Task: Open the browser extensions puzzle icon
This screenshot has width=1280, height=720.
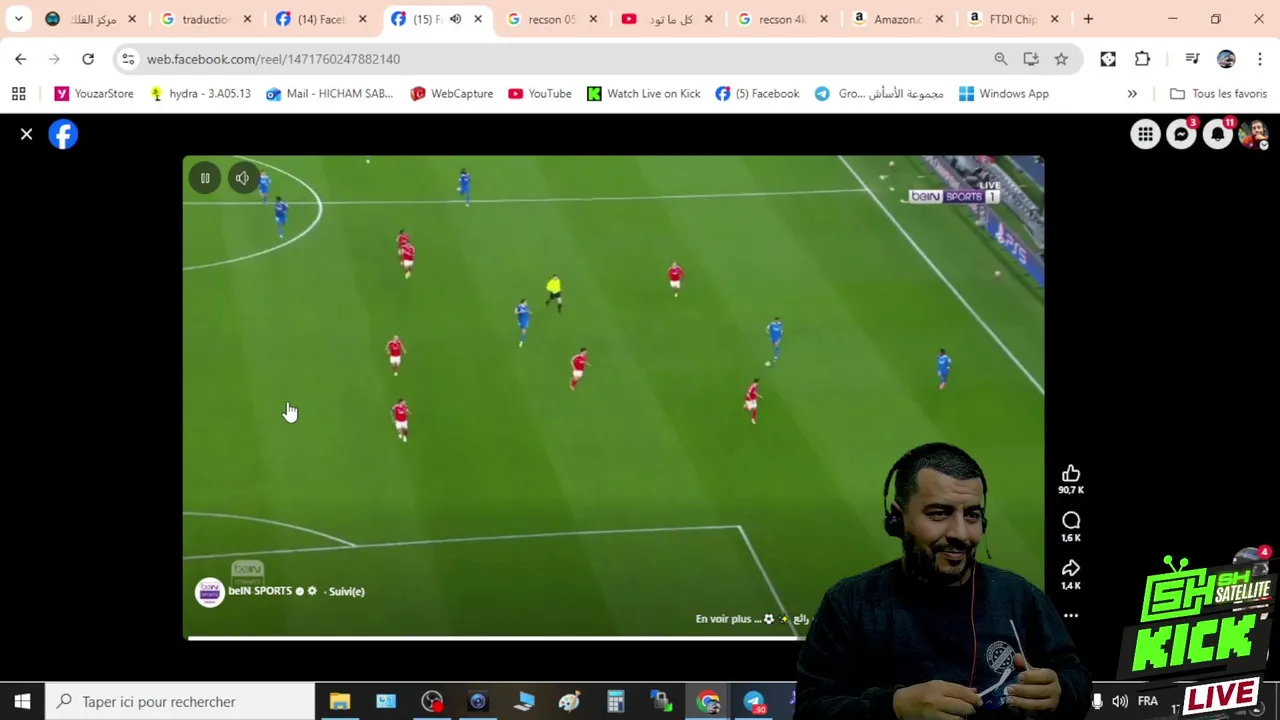Action: click(x=1142, y=59)
